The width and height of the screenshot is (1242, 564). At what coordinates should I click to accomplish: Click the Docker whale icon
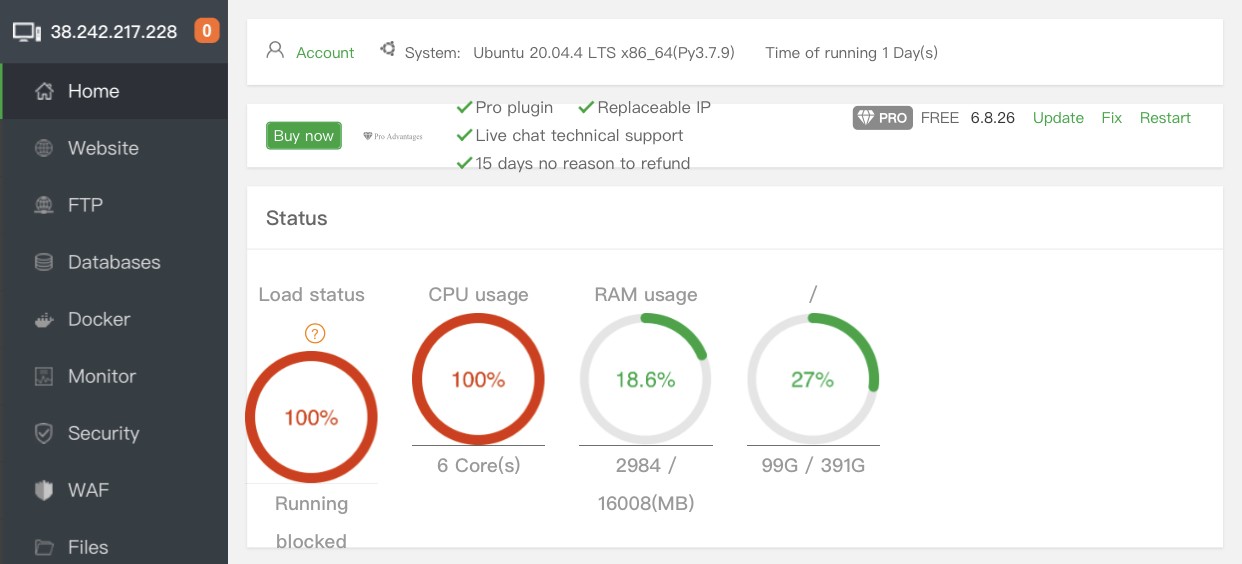click(x=44, y=320)
